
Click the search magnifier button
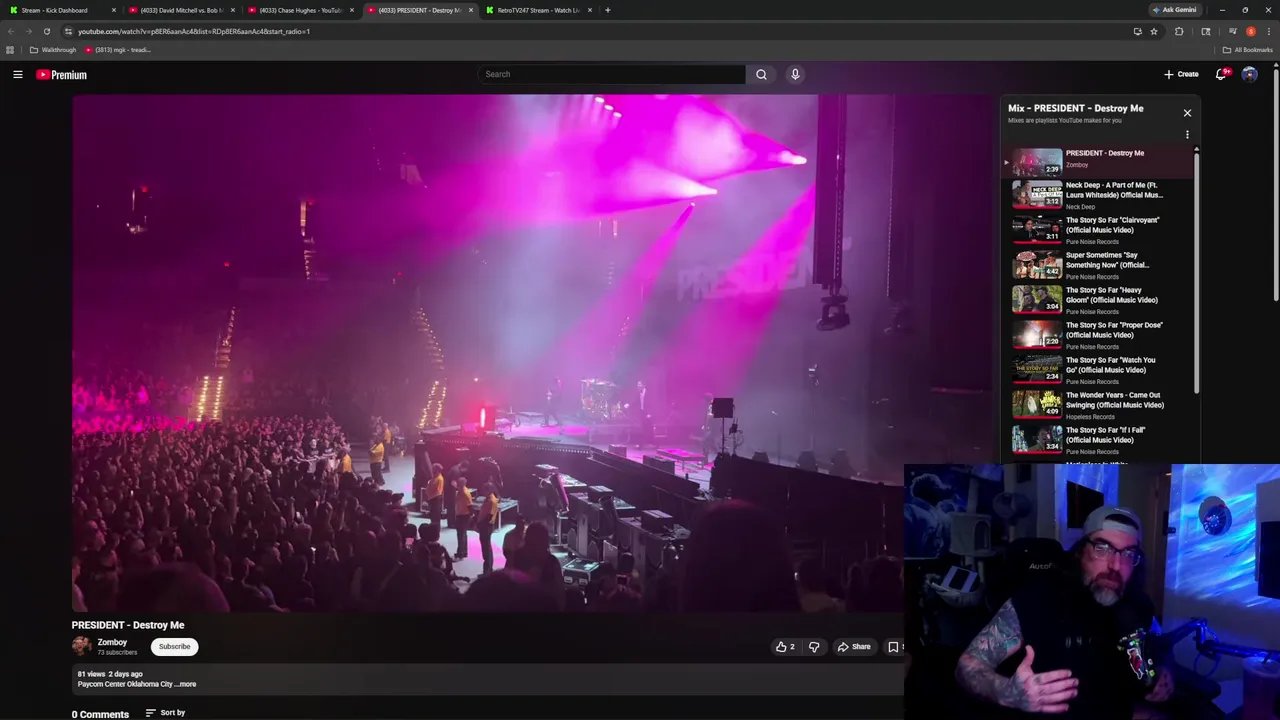tap(761, 74)
